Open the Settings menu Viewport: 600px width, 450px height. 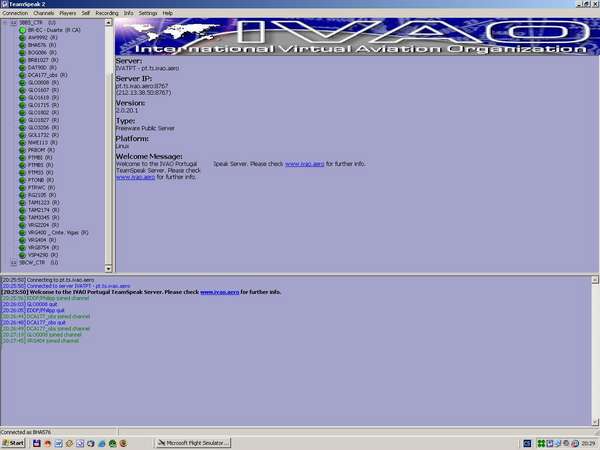(147, 13)
